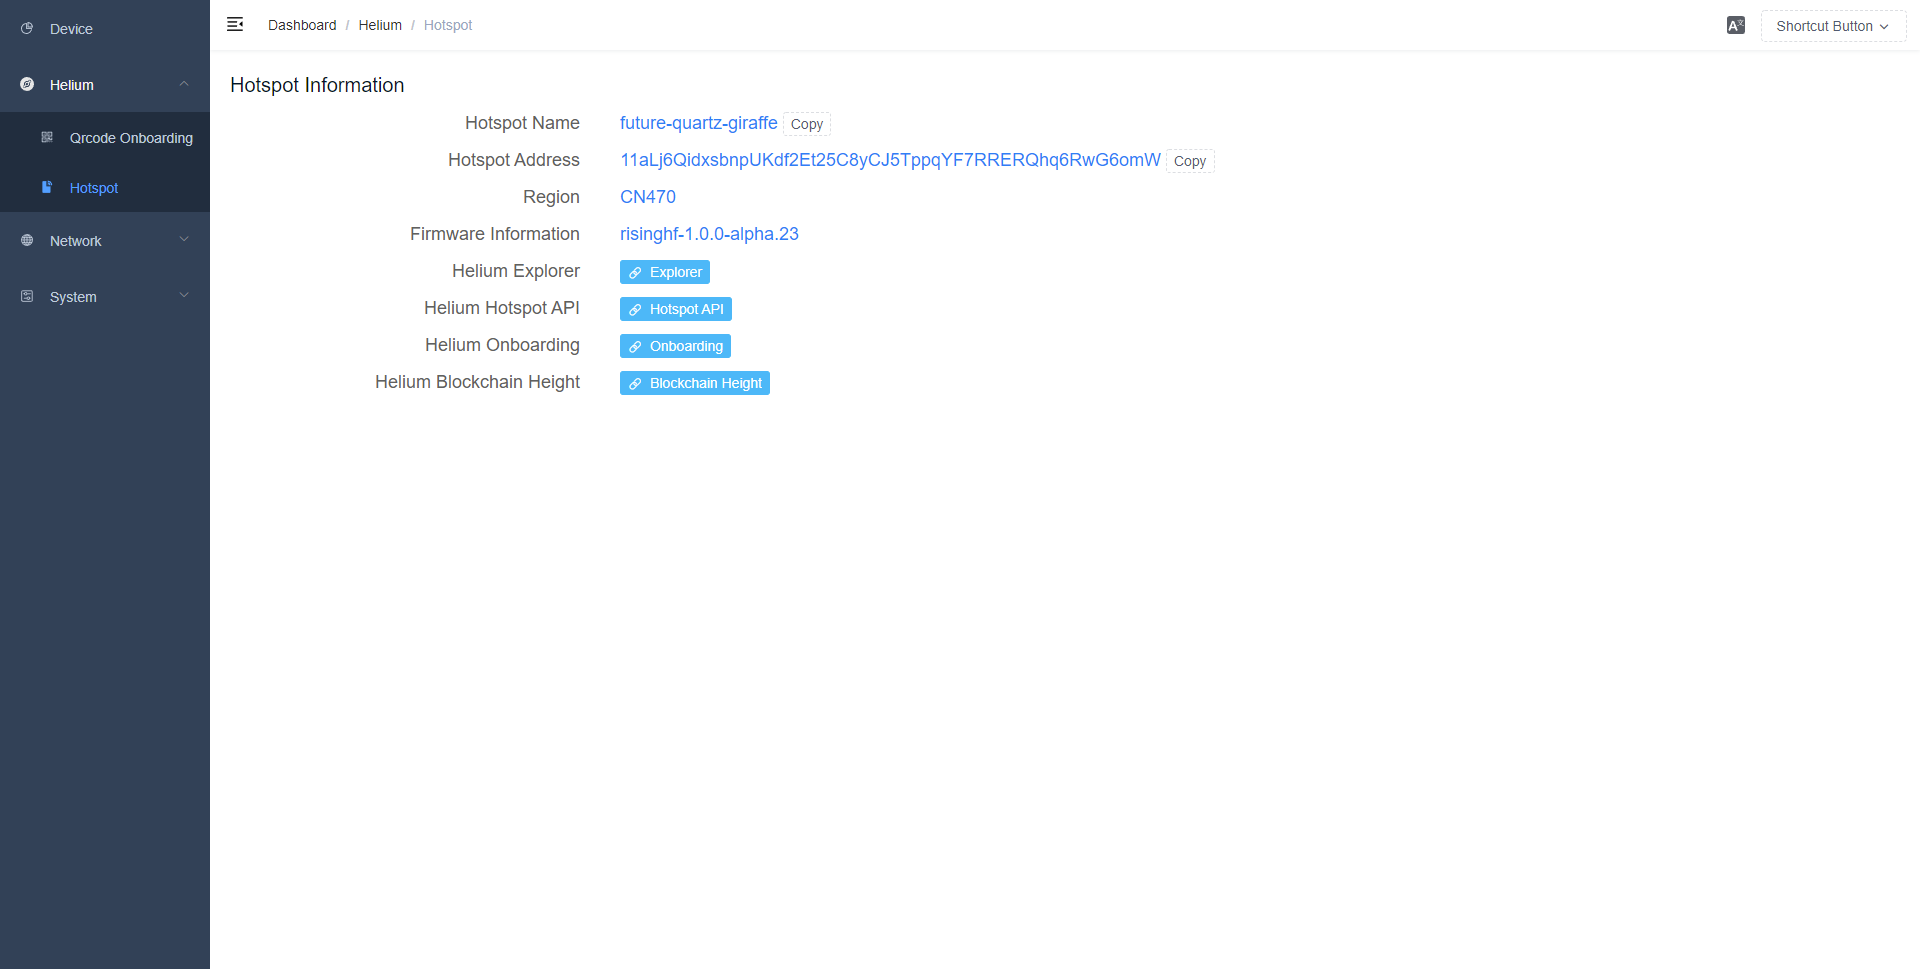The width and height of the screenshot is (1920, 969).
Task: Click the future-quartz-giraffe hotspot name link
Action: 698,123
